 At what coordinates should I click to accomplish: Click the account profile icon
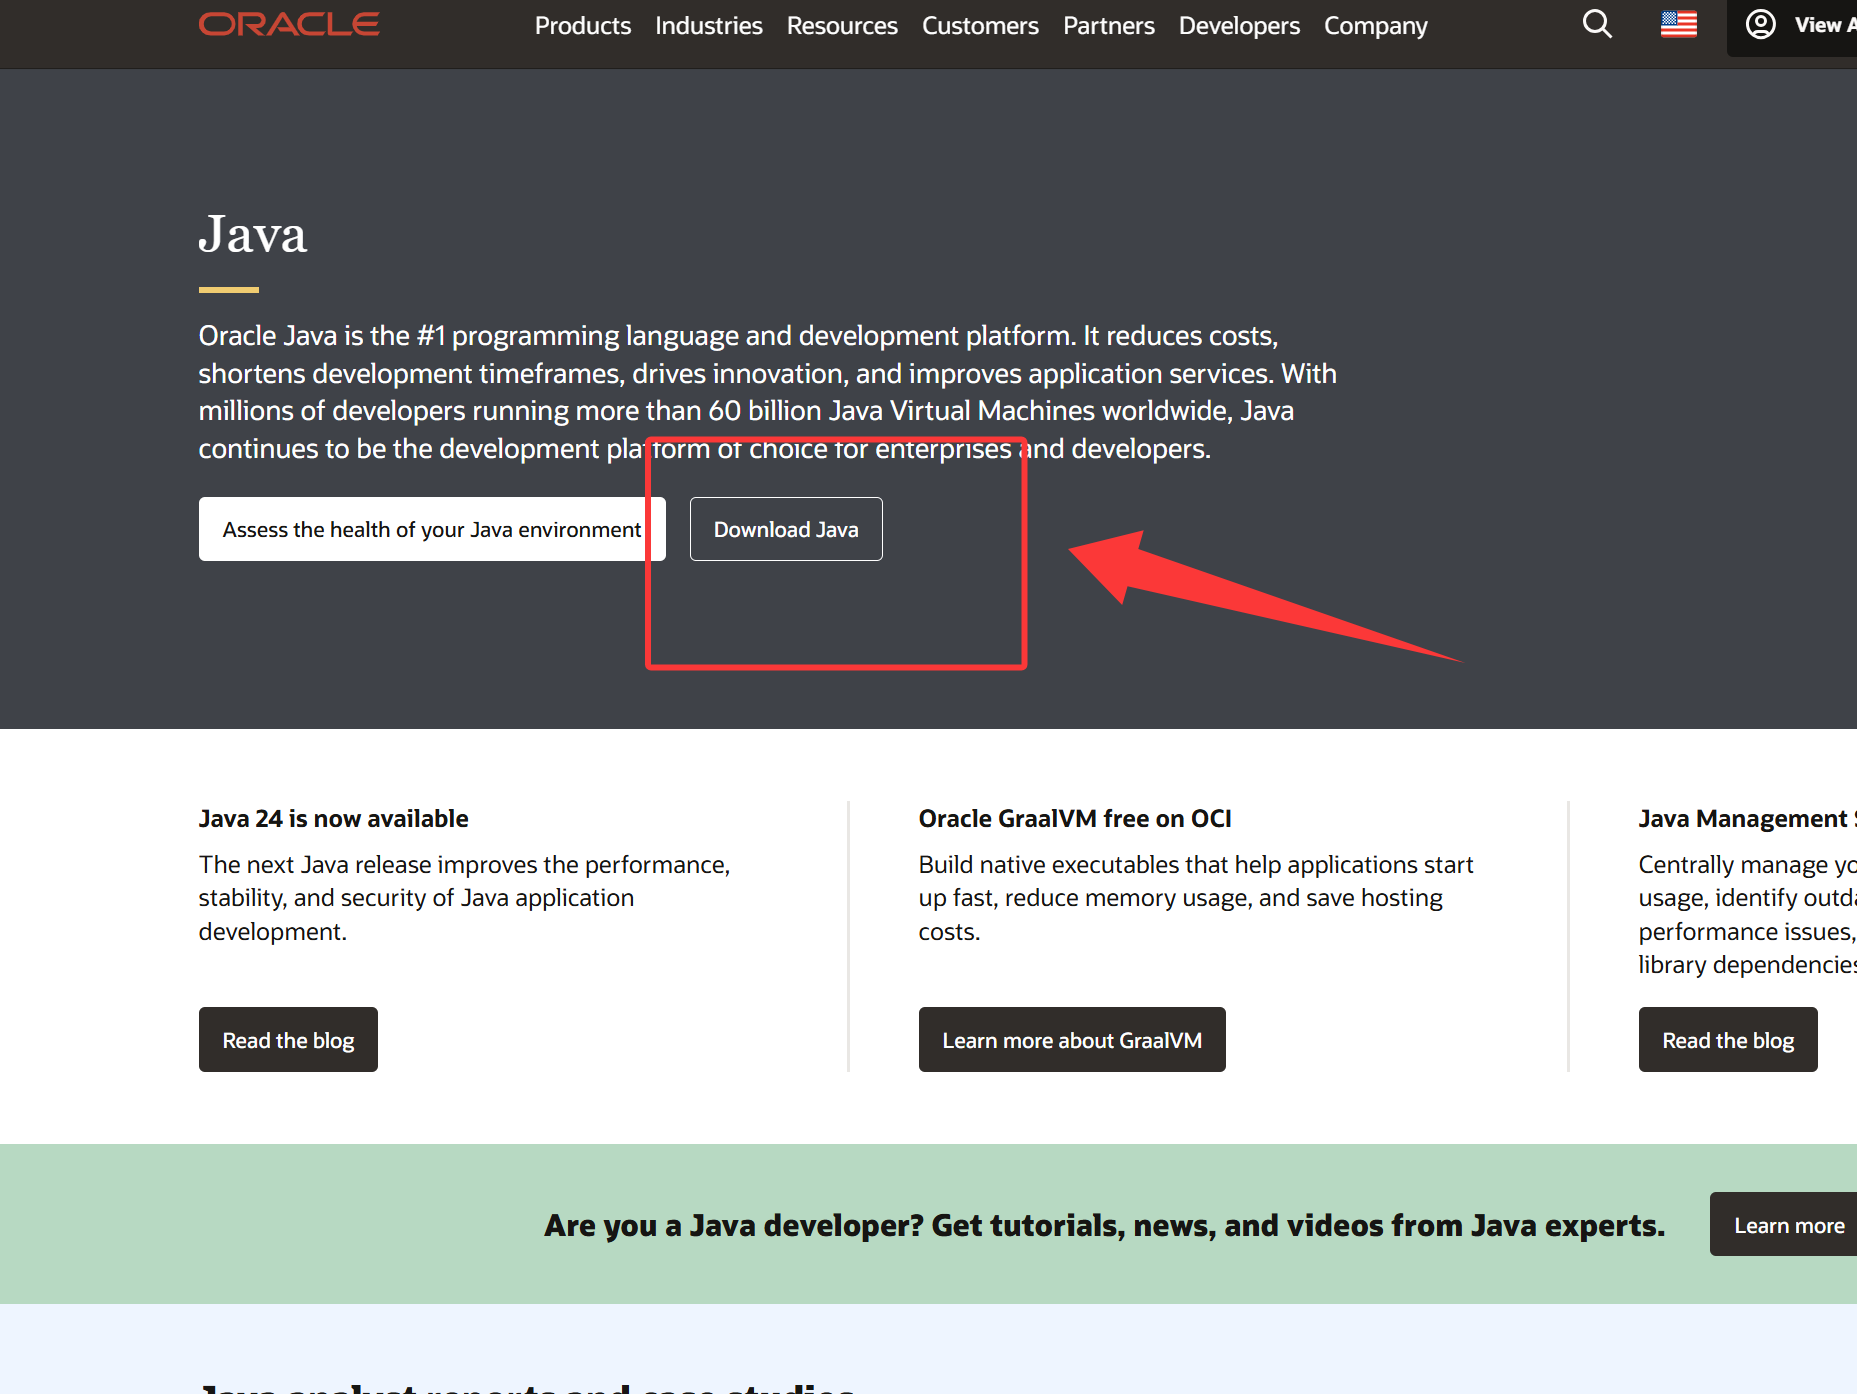tap(1761, 24)
